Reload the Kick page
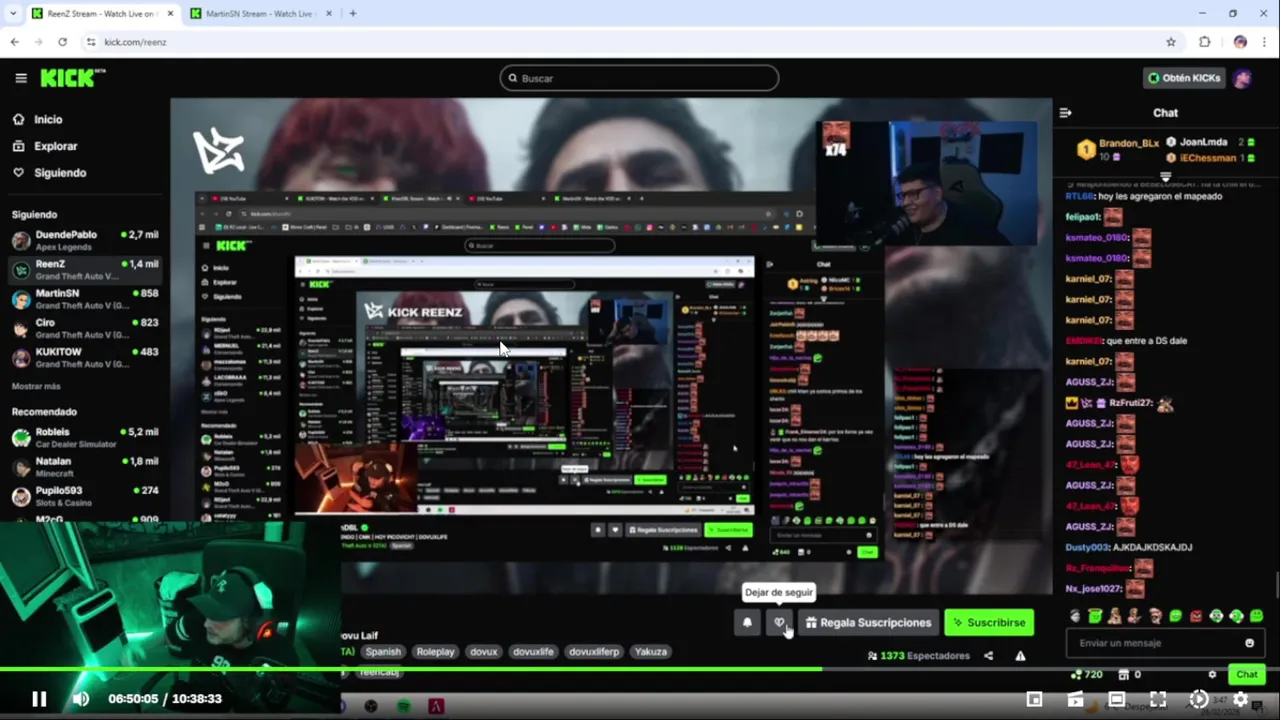 (62, 42)
